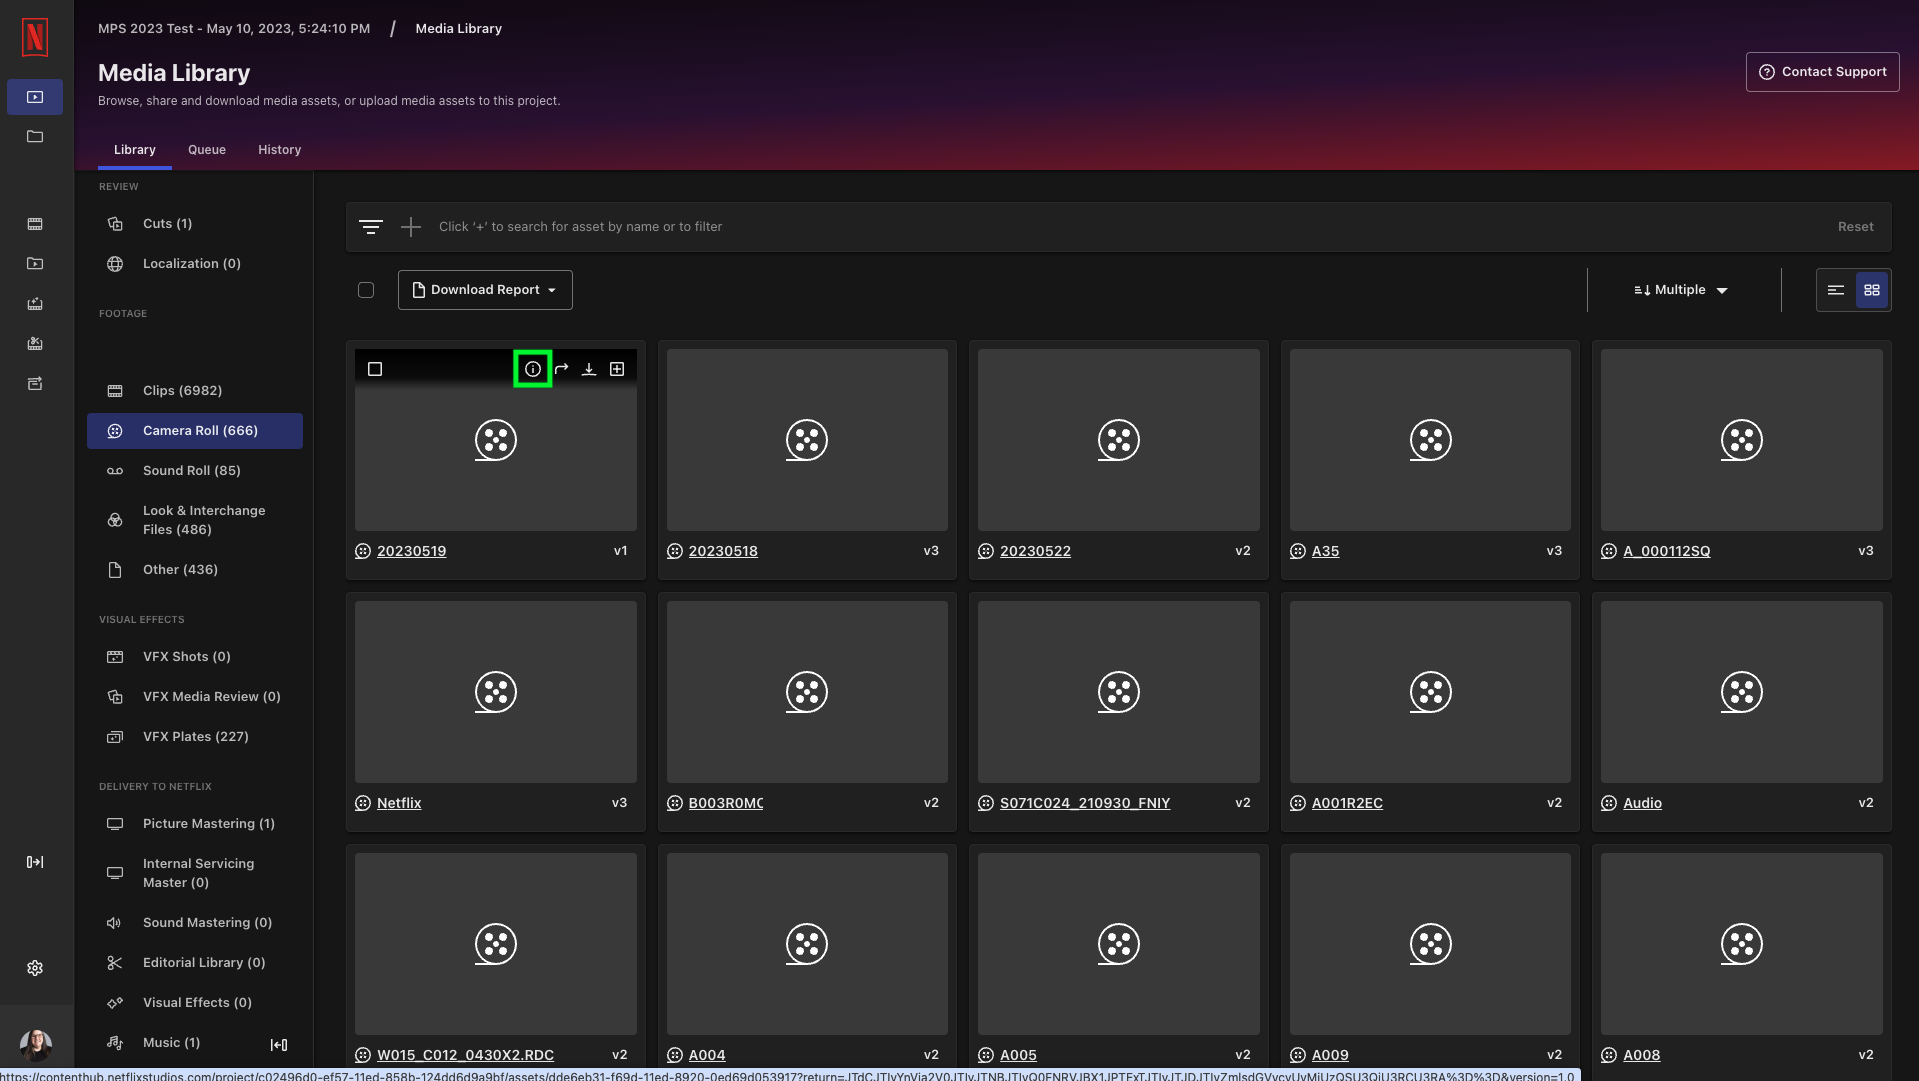Click the download icon on 20230519 card
Viewport: 1919px width, 1081px height.
(589, 369)
